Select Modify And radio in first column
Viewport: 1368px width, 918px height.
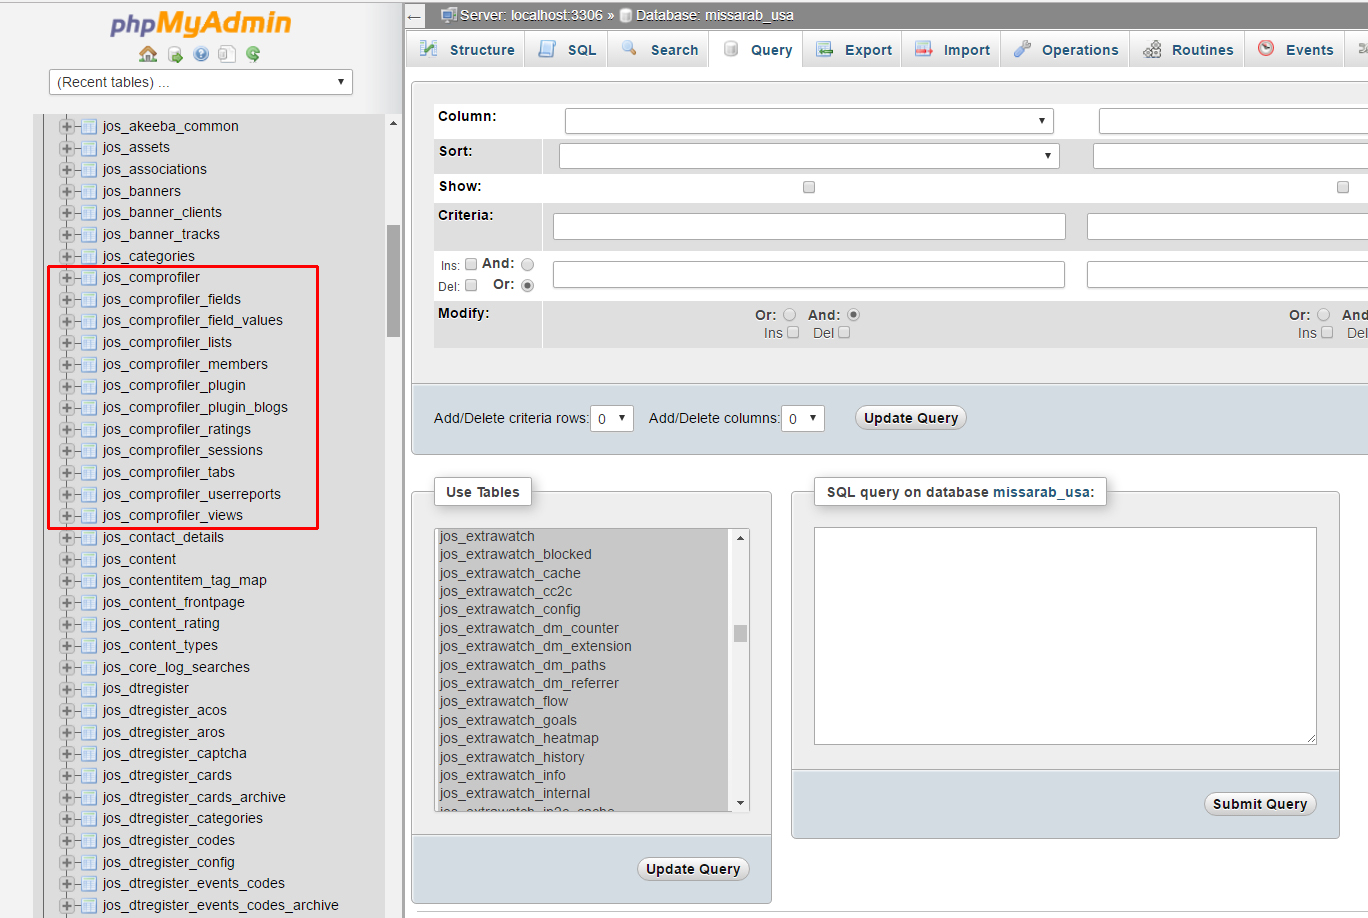click(x=853, y=315)
